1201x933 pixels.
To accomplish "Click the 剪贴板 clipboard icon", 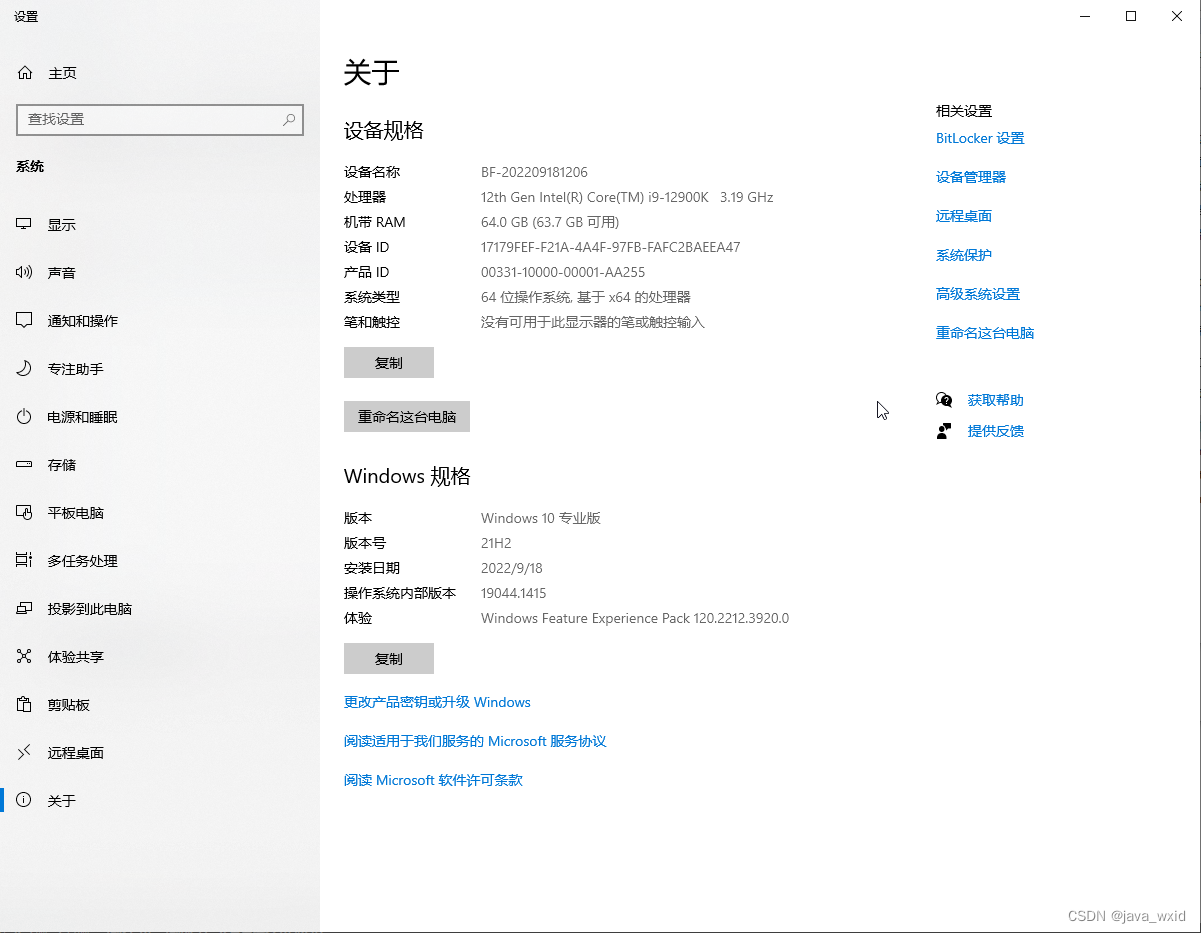I will click(25, 705).
